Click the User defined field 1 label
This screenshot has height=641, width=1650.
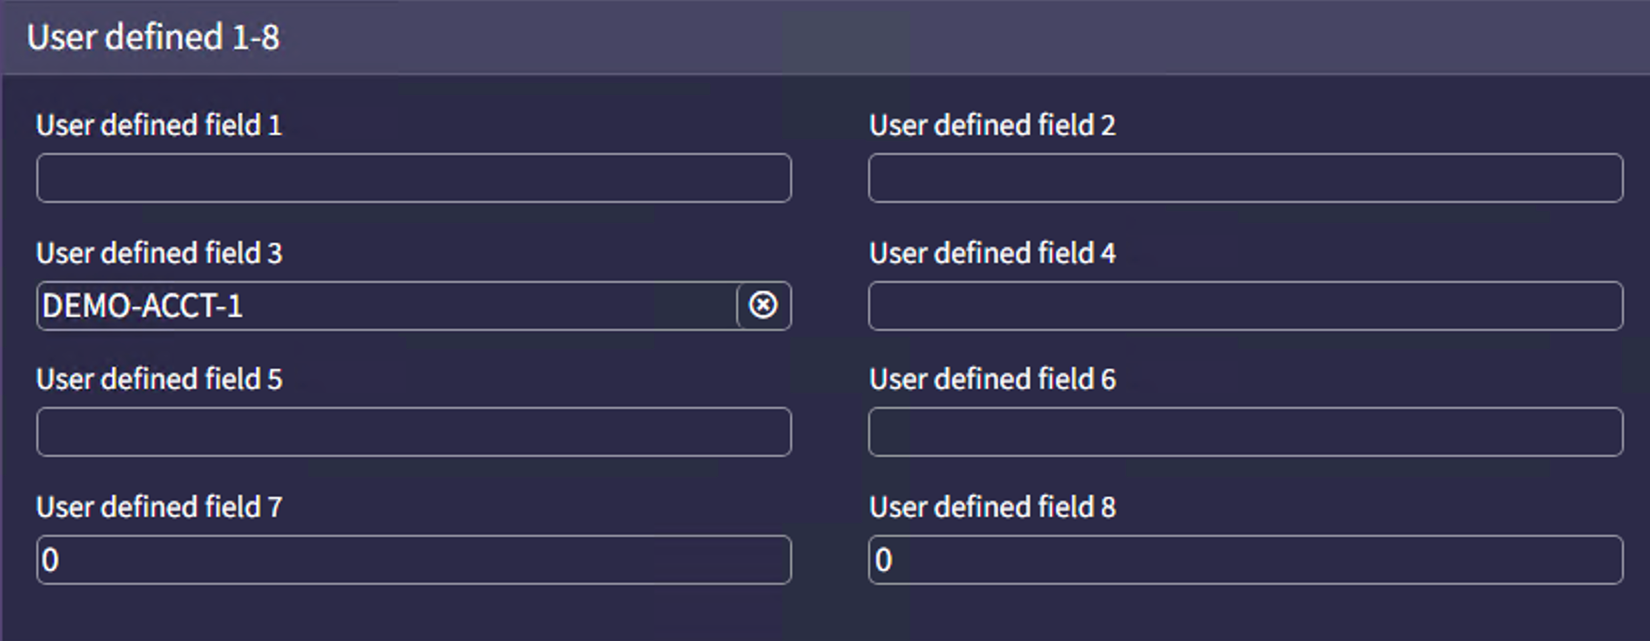pyautogui.click(x=158, y=125)
